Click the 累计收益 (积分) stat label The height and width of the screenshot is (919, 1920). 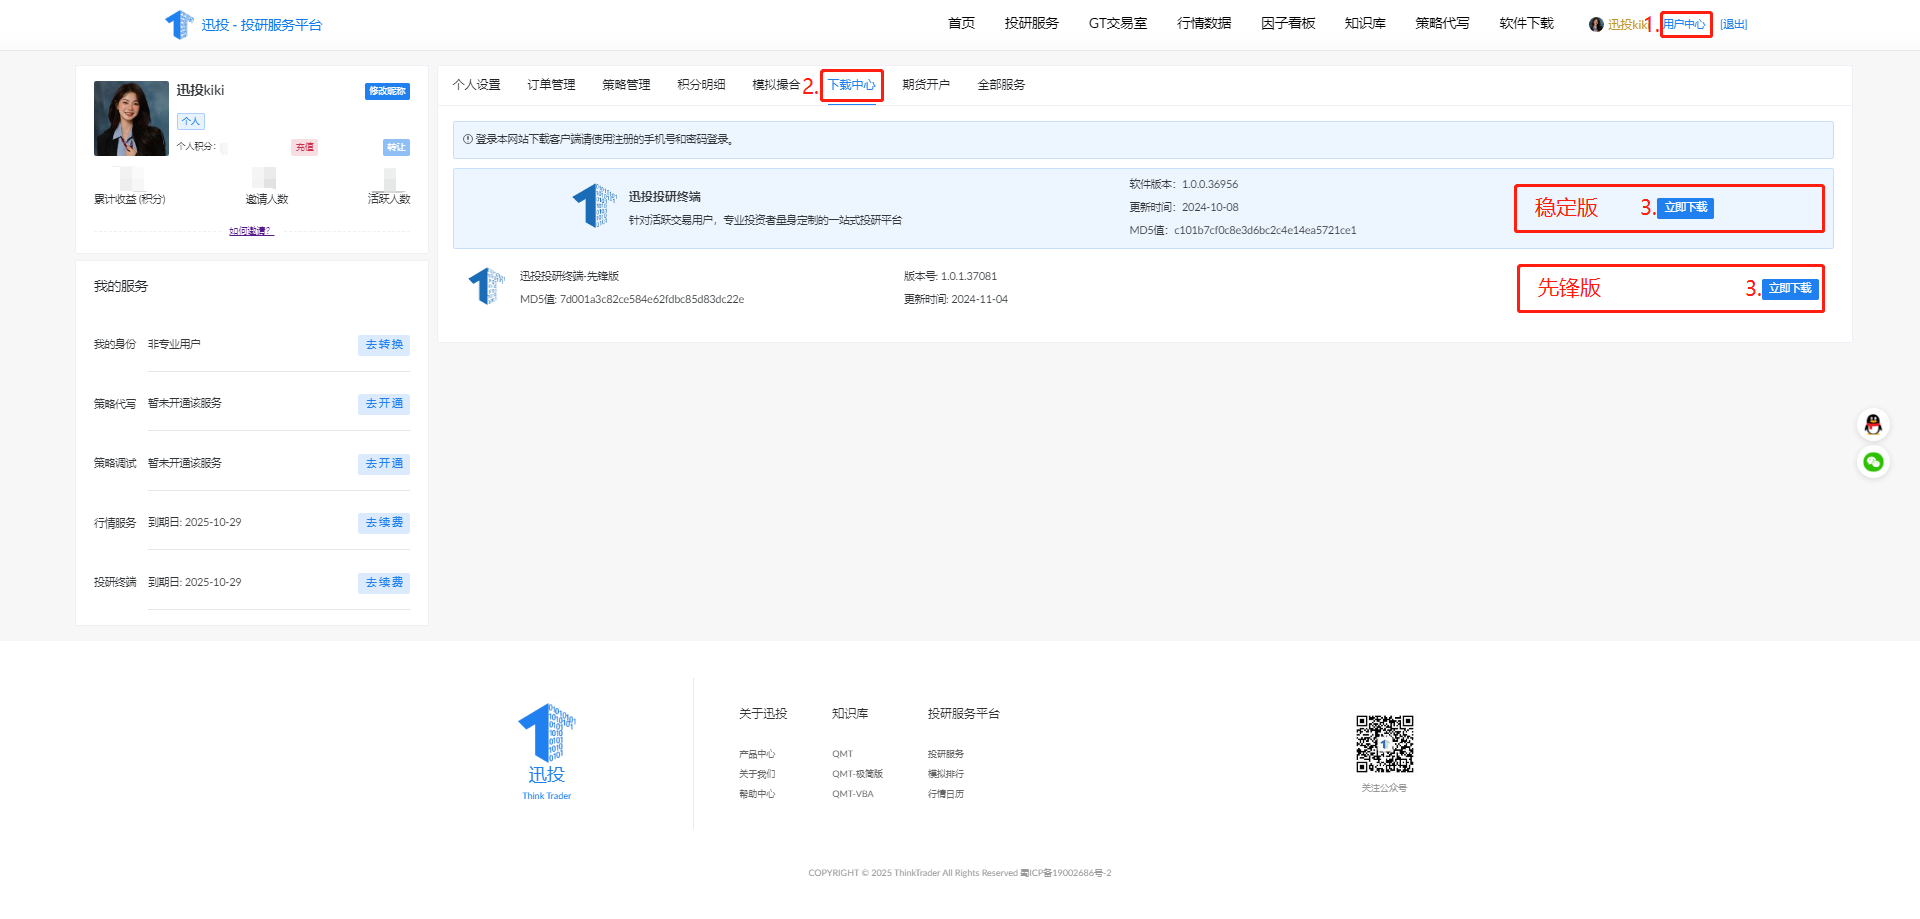pos(130,199)
